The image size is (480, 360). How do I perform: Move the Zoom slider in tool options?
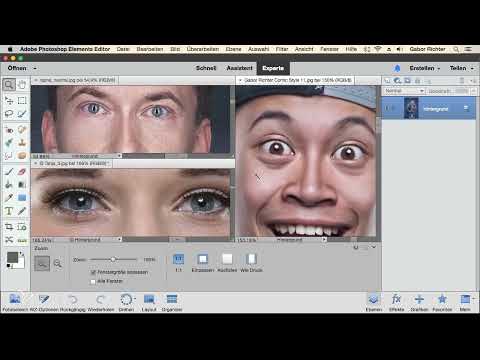(113, 259)
